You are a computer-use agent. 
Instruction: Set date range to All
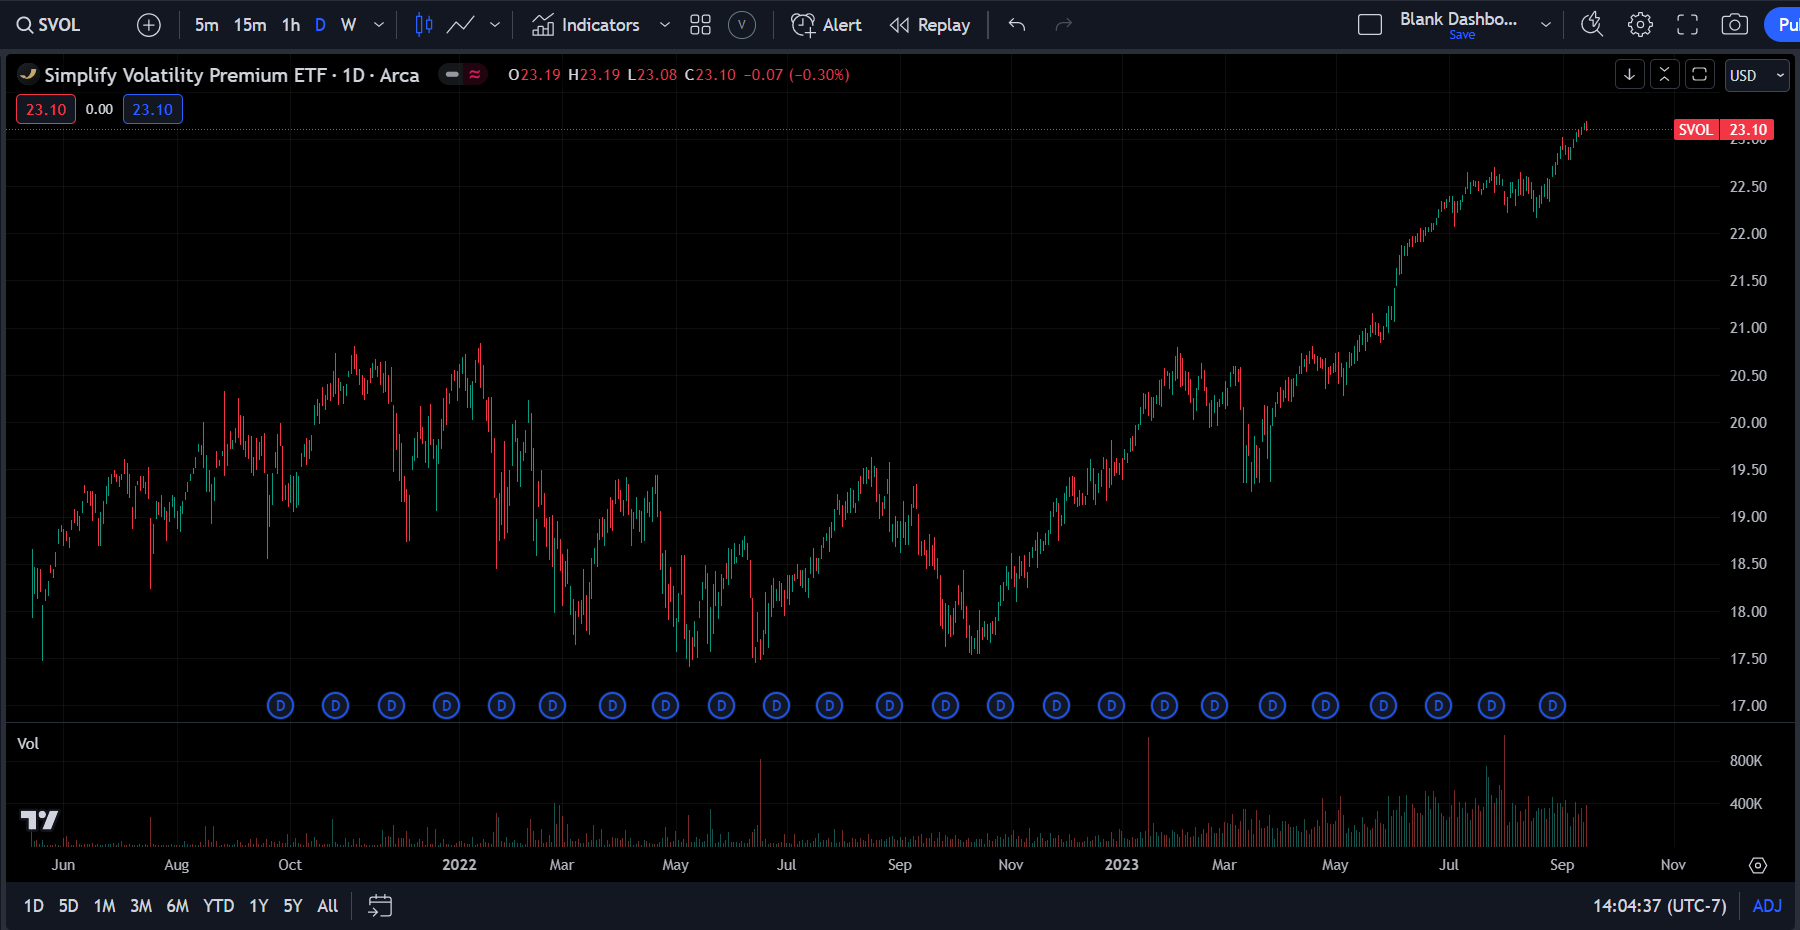328,906
